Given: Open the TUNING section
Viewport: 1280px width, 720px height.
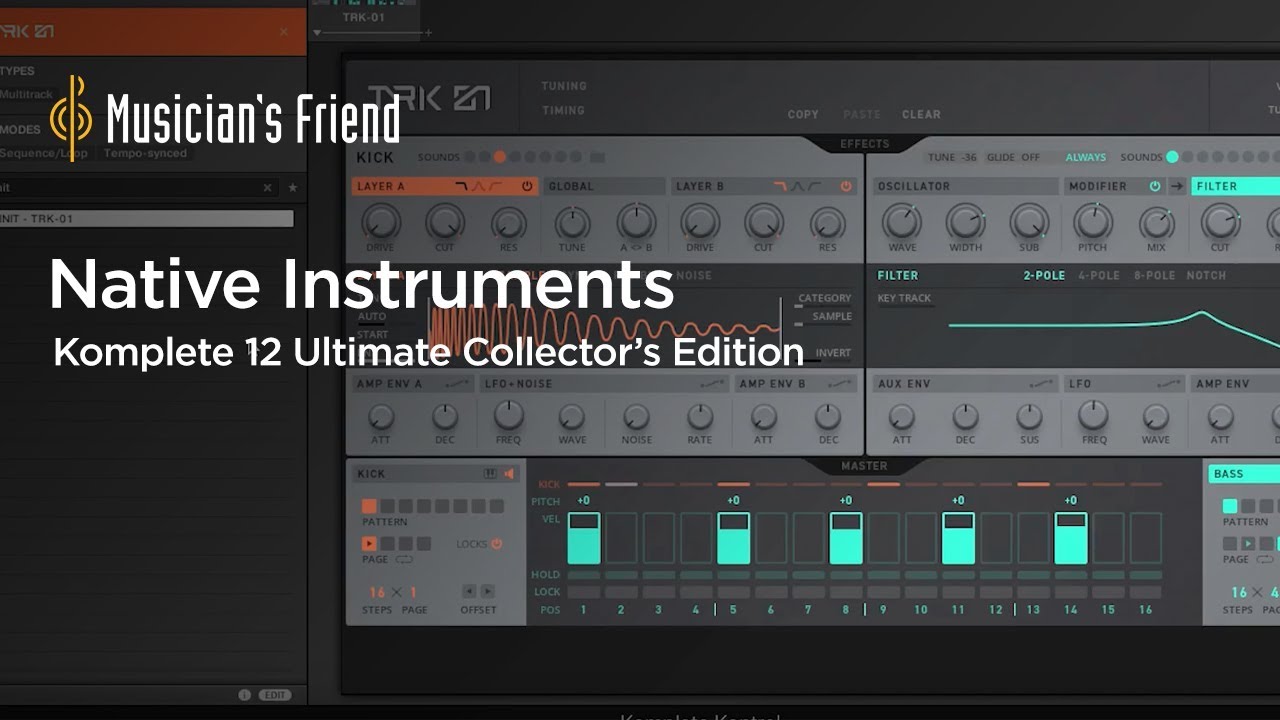Looking at the screenshot, I should tap(564, 86).
